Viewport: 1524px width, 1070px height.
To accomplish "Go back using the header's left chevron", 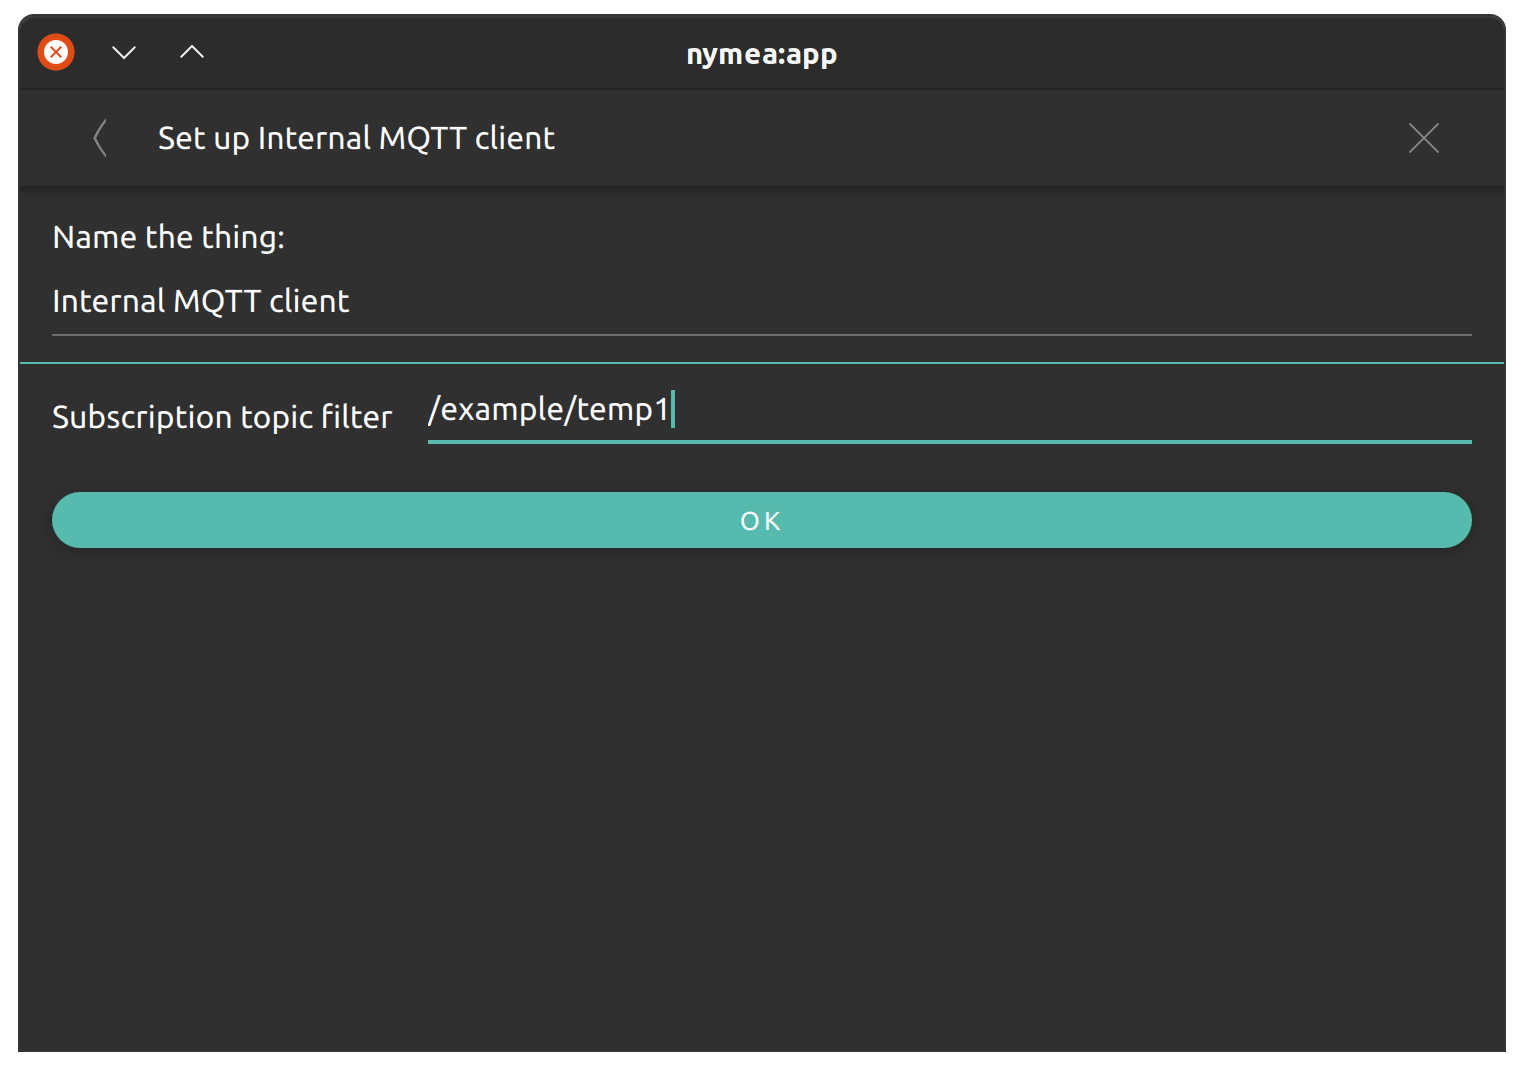I will 100,138.
